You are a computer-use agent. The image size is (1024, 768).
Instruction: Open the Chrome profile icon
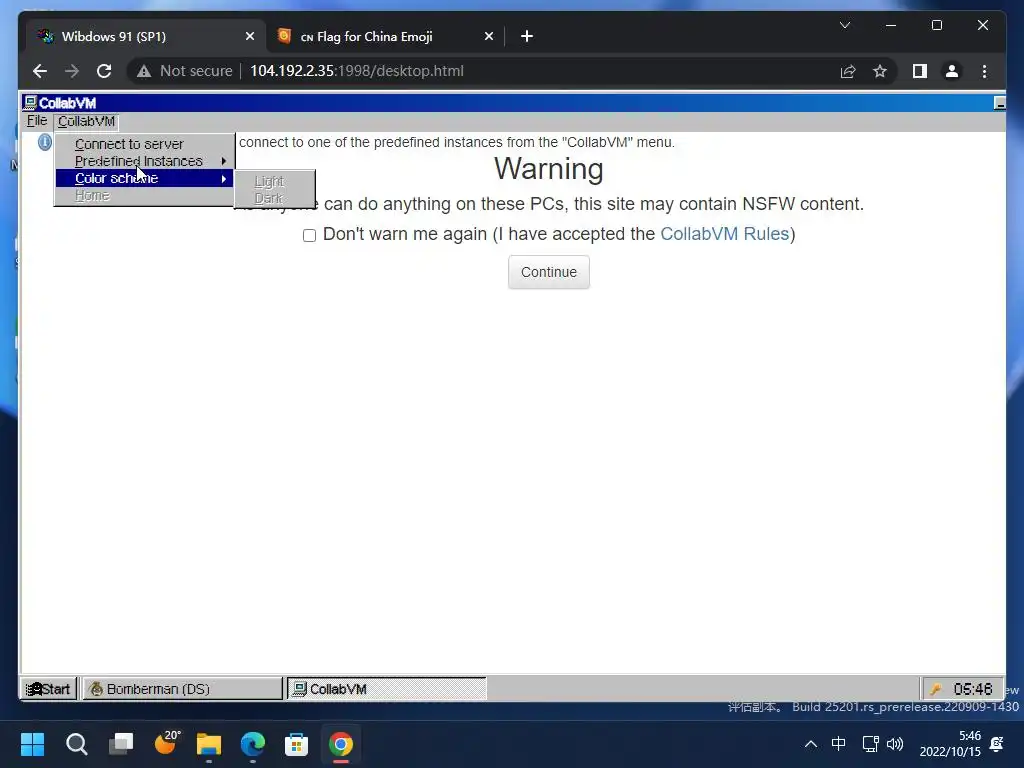(952, 71)
